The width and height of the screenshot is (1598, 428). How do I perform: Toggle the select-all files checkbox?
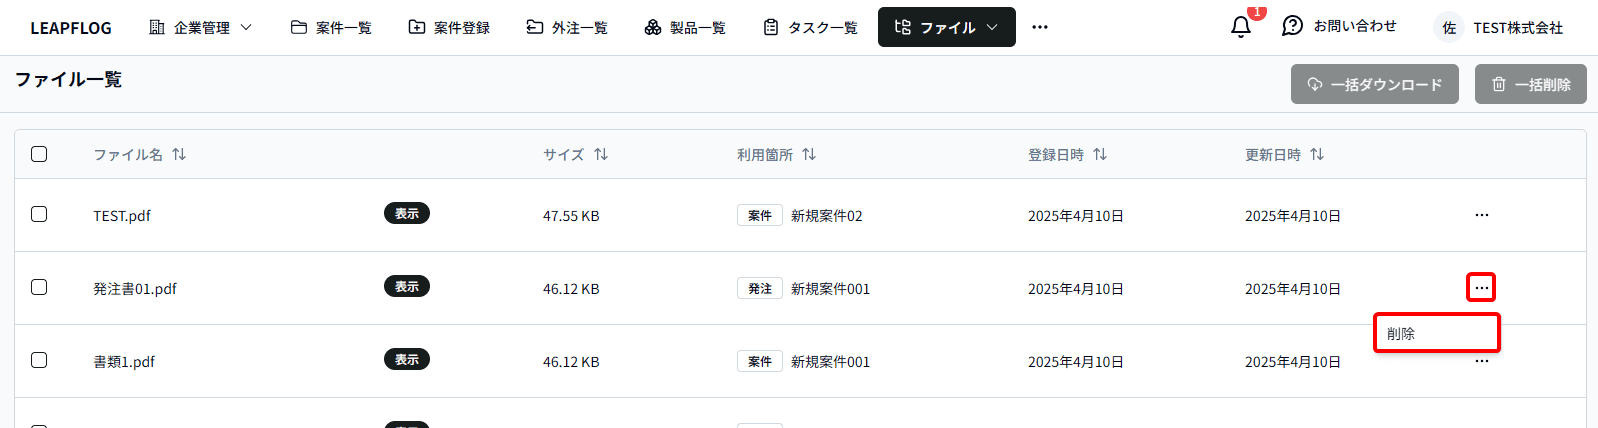tap(39, 154)
